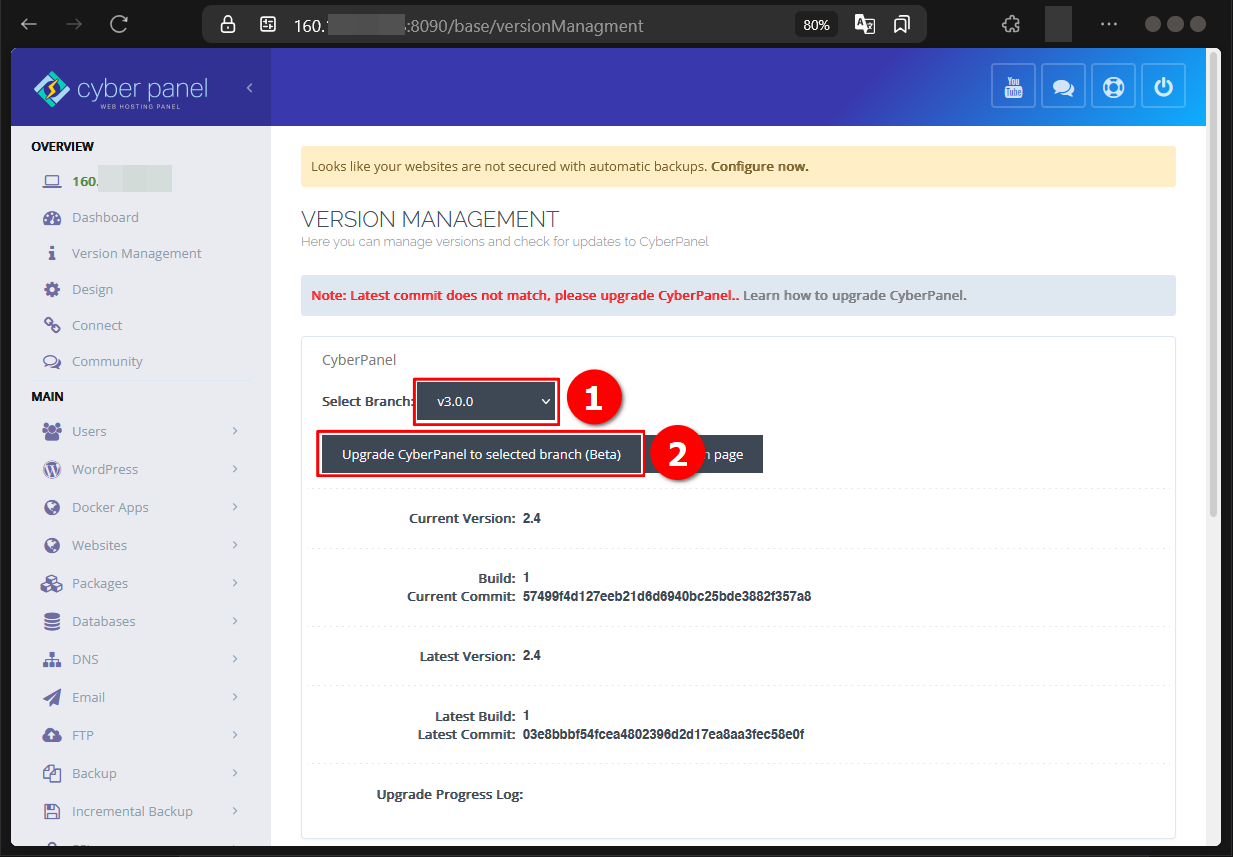The image size is (1233, 857).
Task: Click the Packages cubes icon
Action: point(52,583)
